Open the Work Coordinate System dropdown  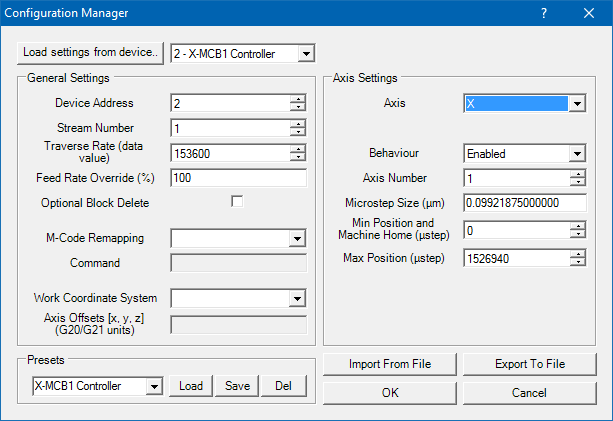297,299
